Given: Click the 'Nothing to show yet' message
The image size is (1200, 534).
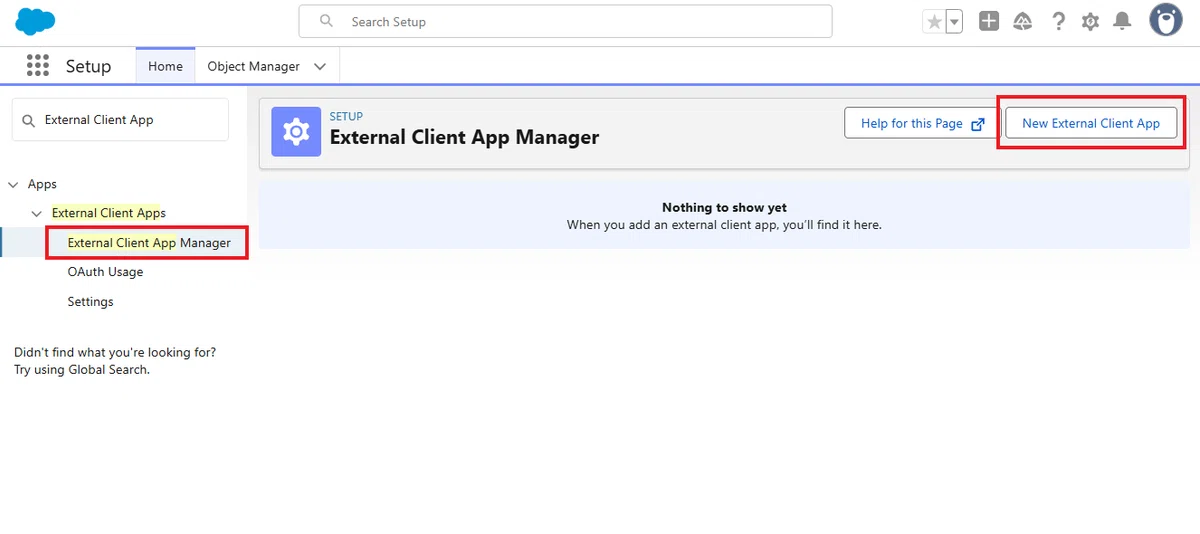Looking at the screenshot, I should point(724,208).
